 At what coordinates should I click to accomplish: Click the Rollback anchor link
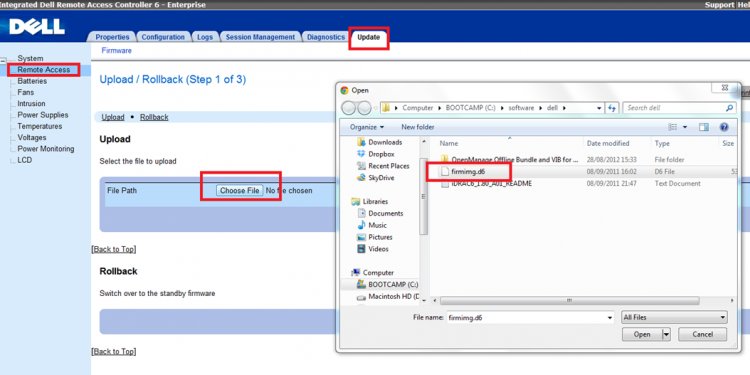pos(154,117)
